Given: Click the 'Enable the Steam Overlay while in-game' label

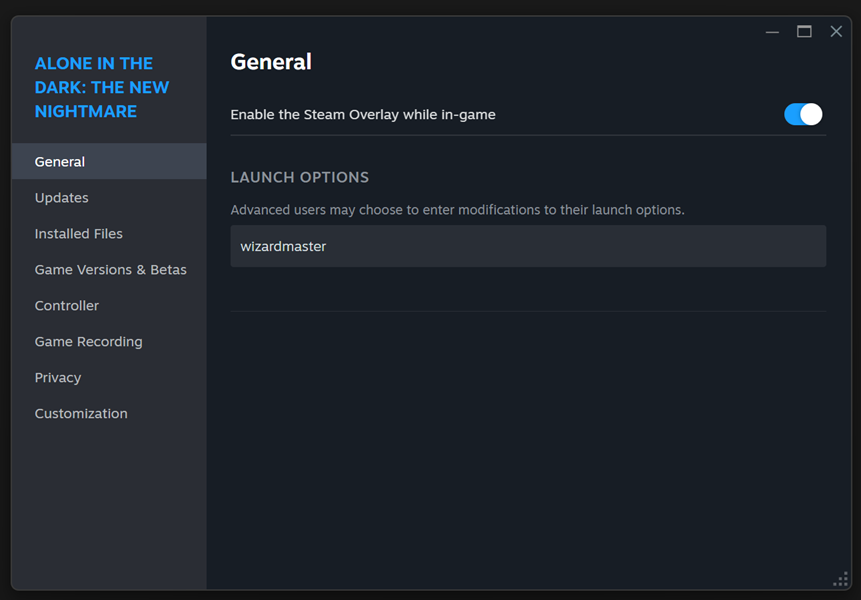Looking at the screenshot, I should [x=363, y=115].
